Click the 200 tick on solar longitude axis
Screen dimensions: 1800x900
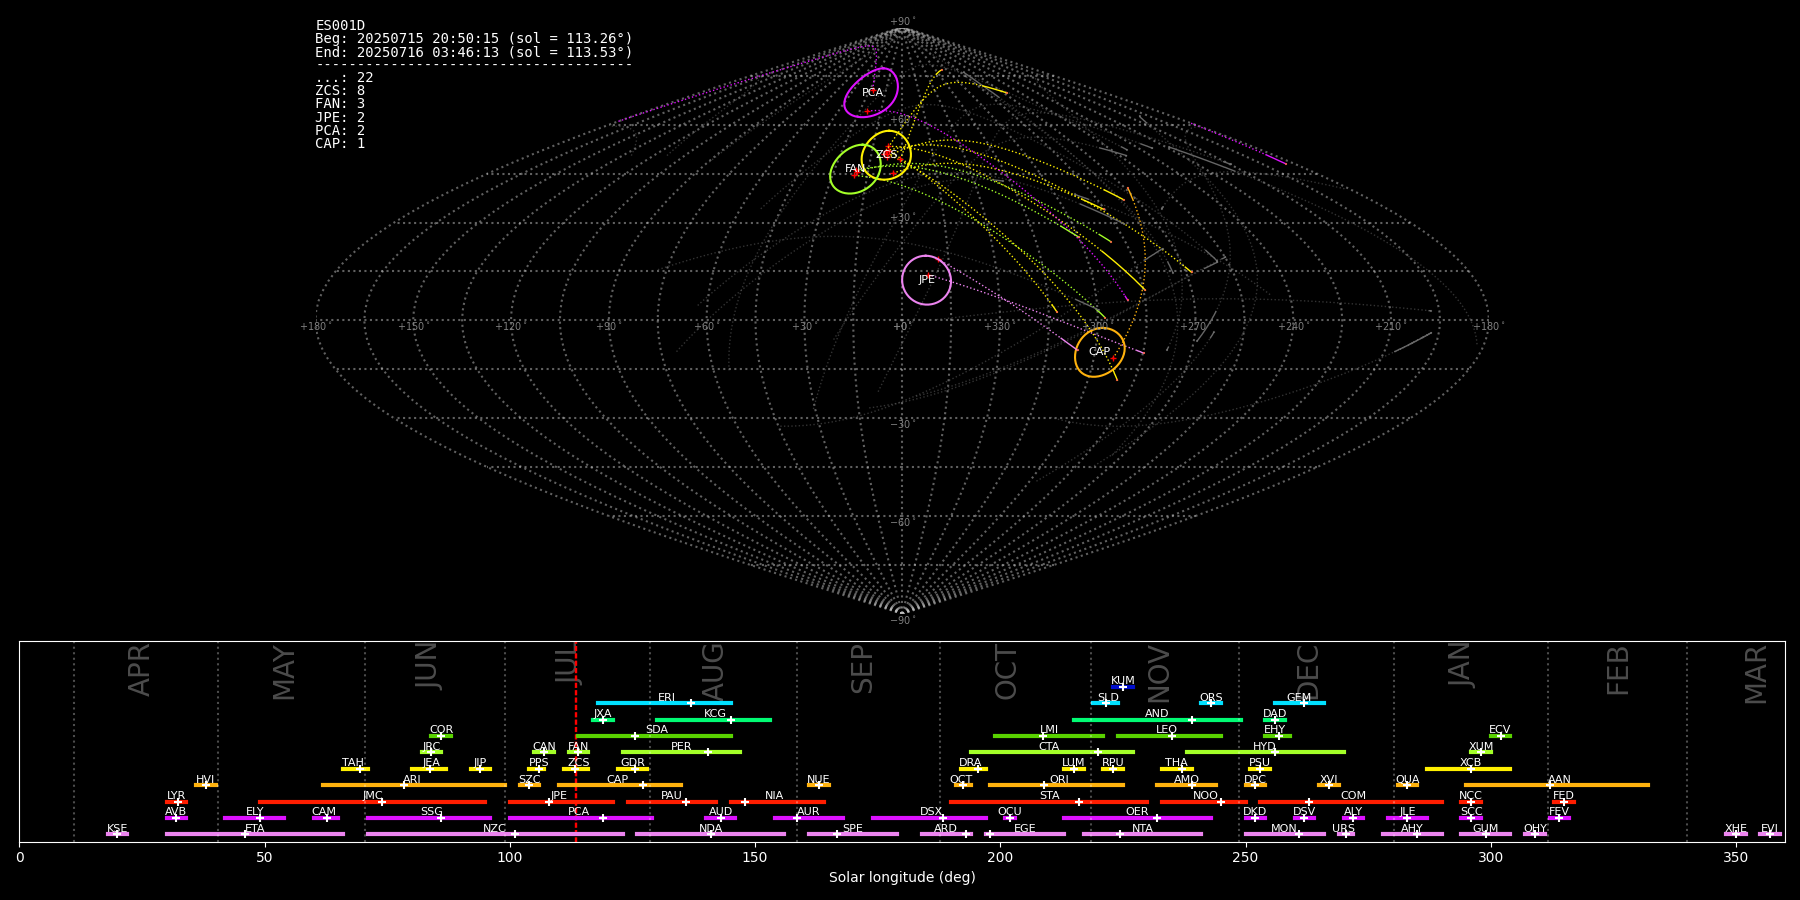click(x=1000, y=857)
